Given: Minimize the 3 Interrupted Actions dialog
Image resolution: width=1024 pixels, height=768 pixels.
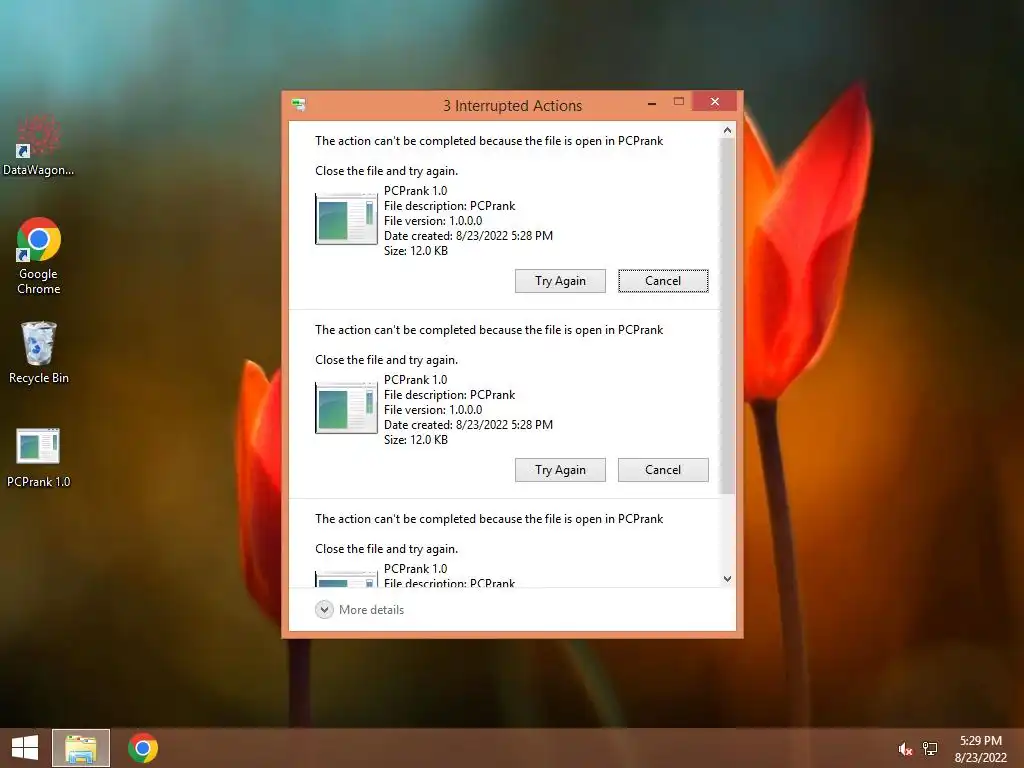Looking at the screenshot, I should point(652,103).
